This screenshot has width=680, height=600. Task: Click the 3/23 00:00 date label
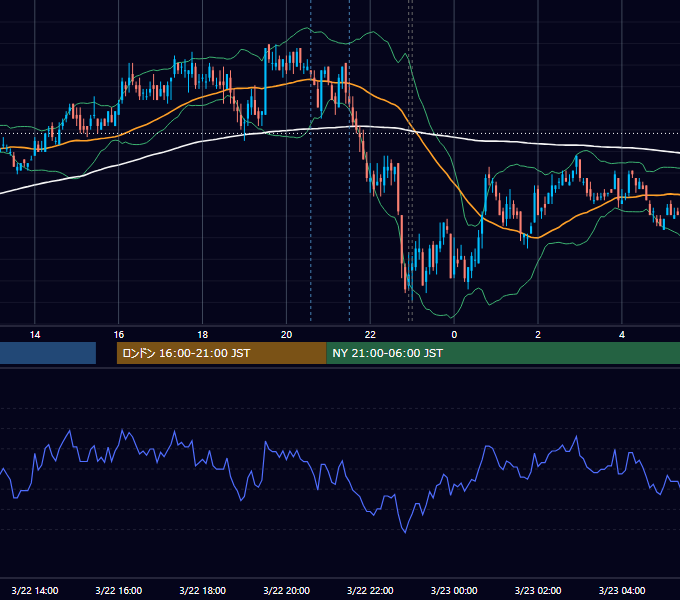(x=454, y=590)
